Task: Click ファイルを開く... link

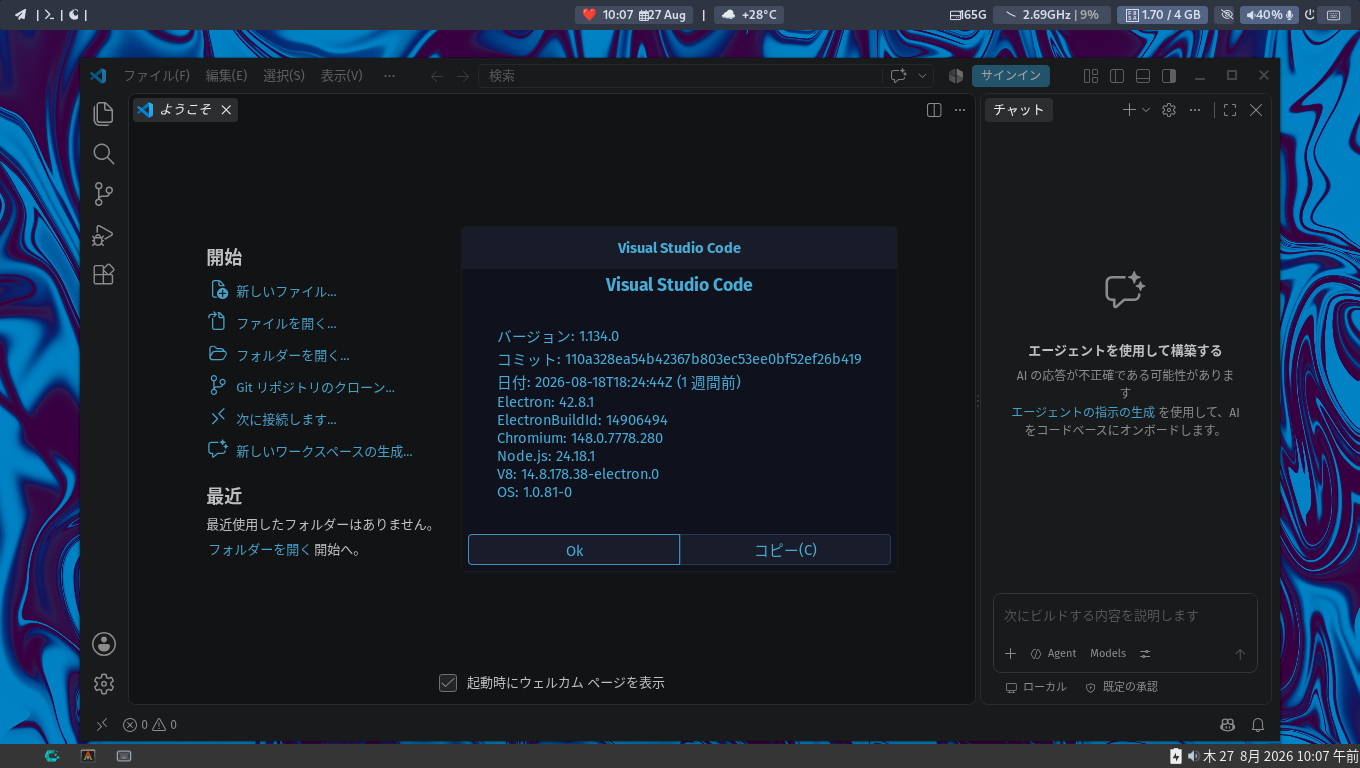Action: (x=286, y=324)
